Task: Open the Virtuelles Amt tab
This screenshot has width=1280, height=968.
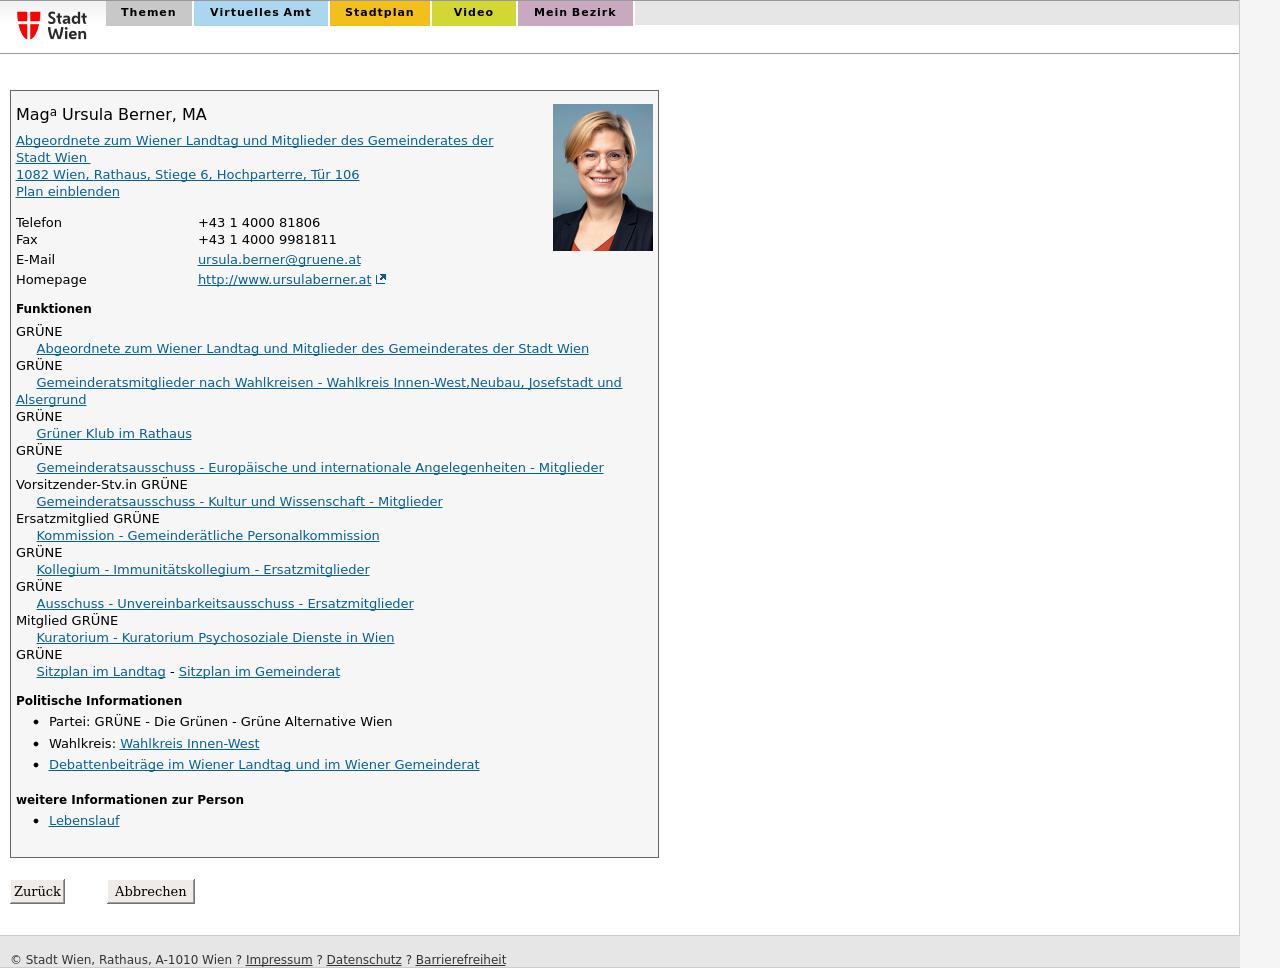Action: click(x=260, y=13)
